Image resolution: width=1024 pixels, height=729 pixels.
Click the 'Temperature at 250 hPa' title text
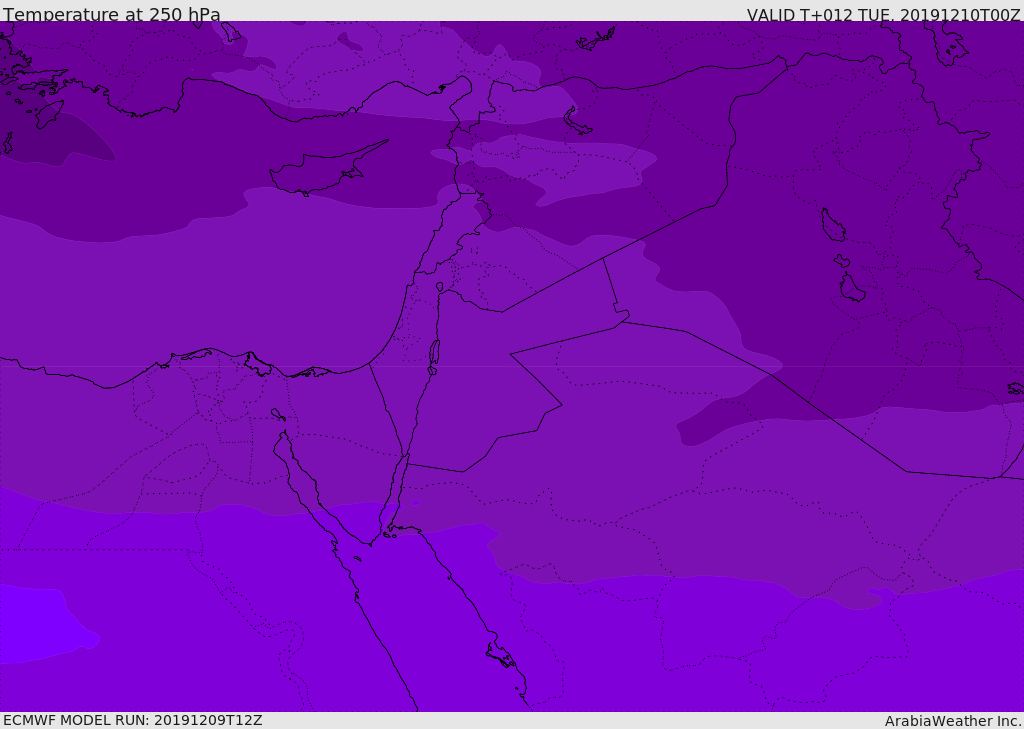click(x=112, y=14)
